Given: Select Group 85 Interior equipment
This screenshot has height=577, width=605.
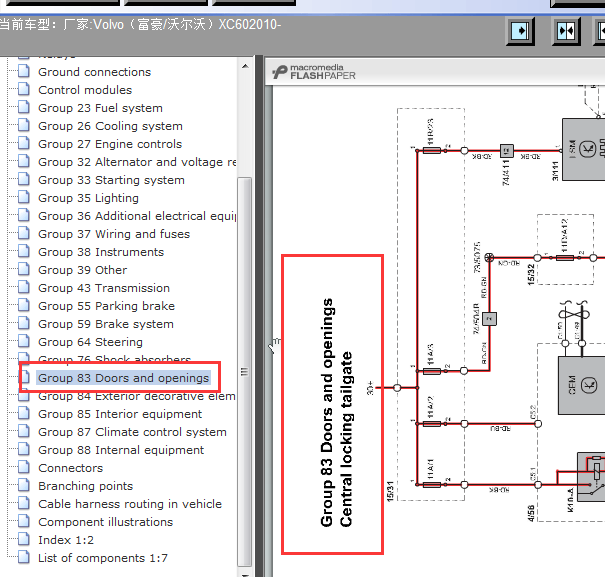Looking at the screenshot, I should [x=120, y=414].
